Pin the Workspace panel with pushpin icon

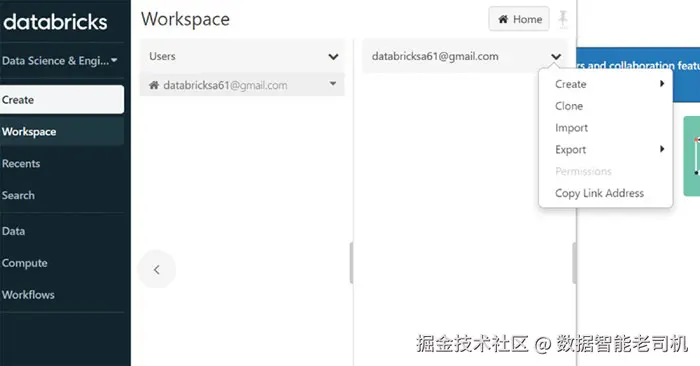coord(563,19)
